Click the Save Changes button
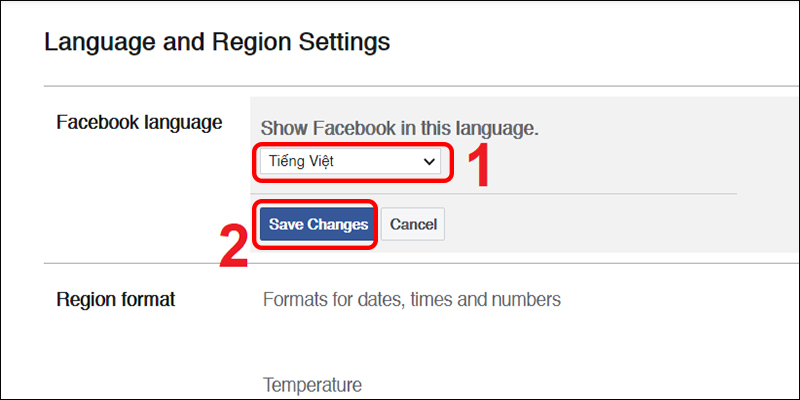 [318, 225]
